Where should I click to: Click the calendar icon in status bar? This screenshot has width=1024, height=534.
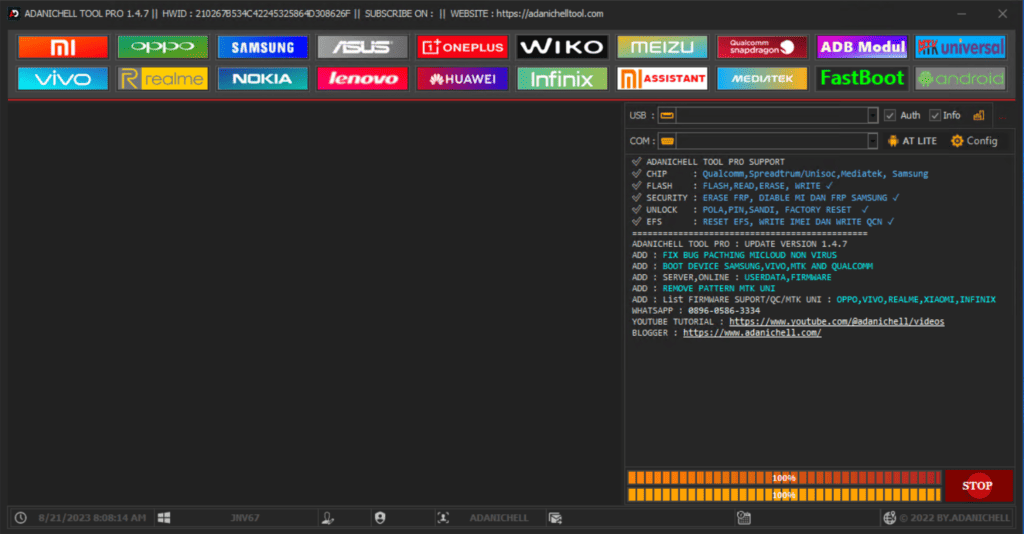pyautogui.click(x=744, y=518)
